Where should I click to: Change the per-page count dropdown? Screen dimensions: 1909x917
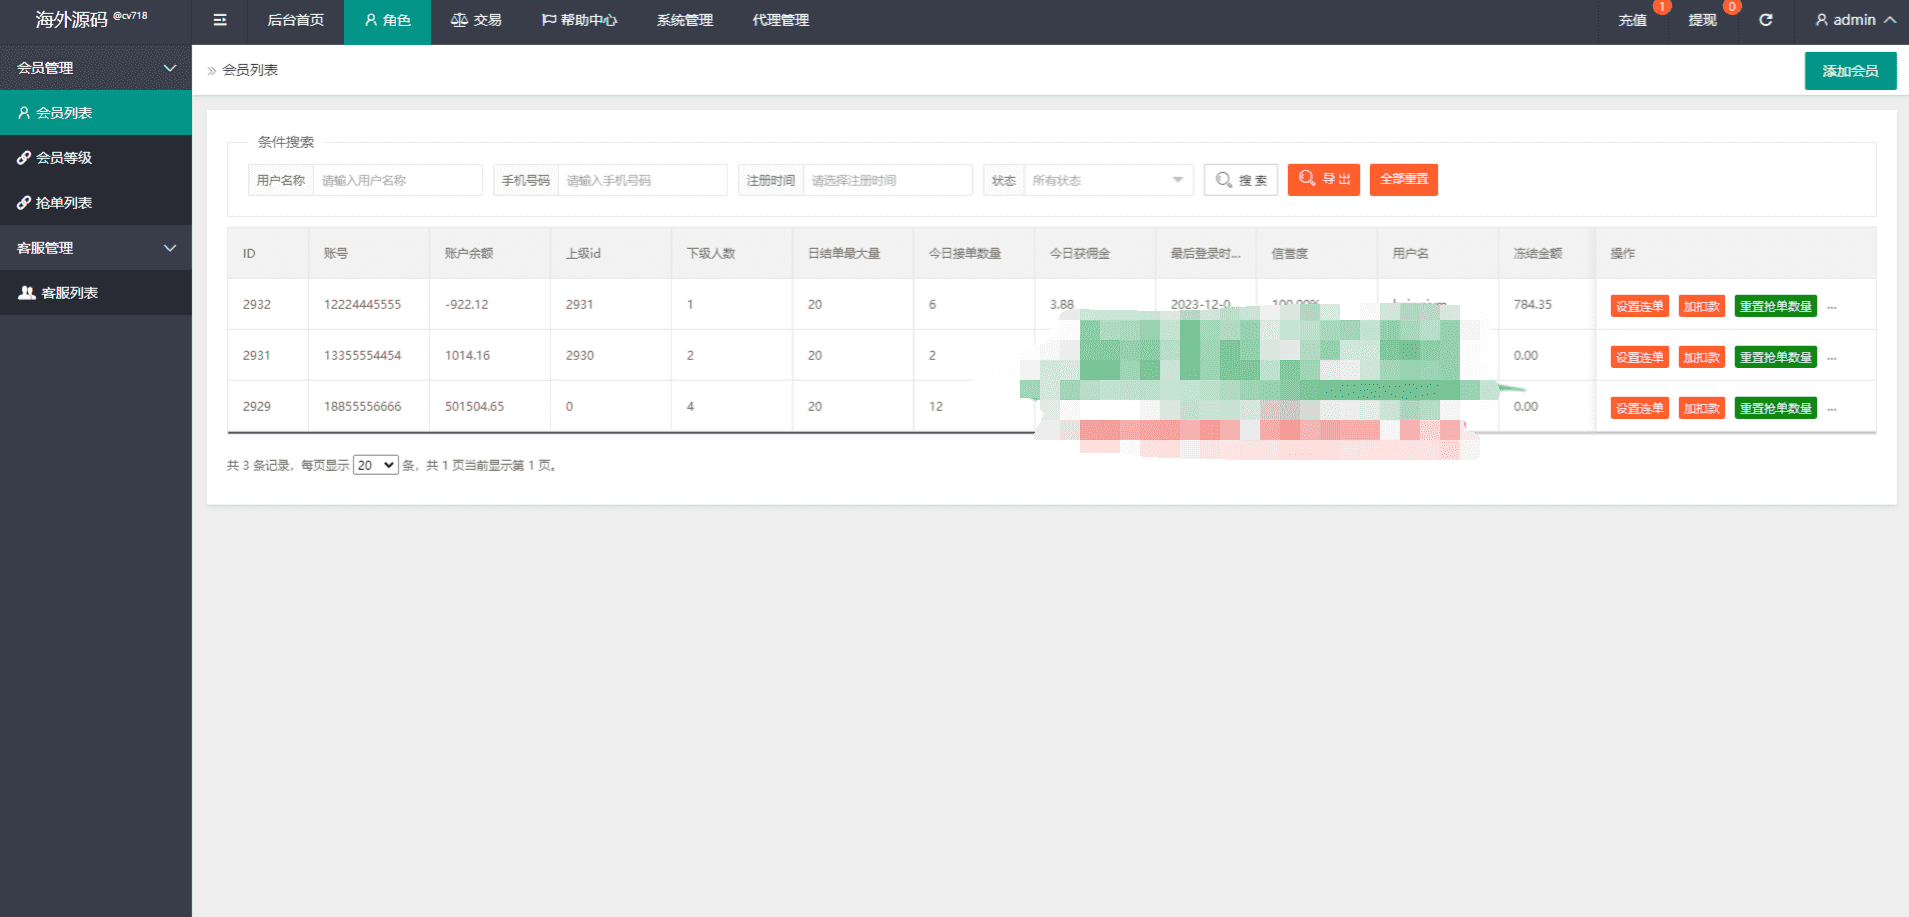click(376, 465)
